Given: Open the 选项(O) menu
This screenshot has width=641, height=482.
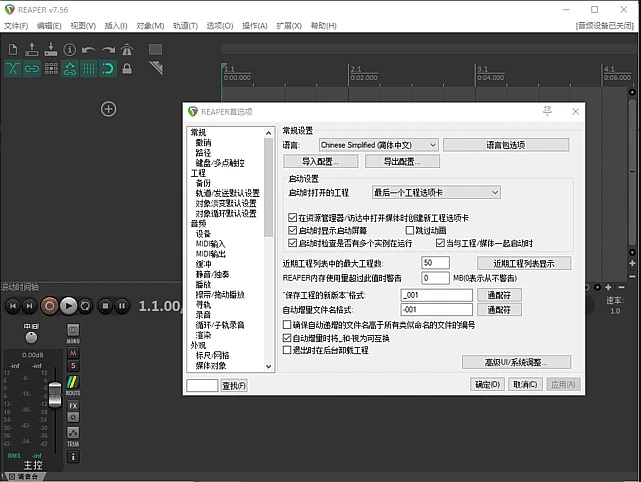Looking at the screenshot, I should [x=219, y=24].
